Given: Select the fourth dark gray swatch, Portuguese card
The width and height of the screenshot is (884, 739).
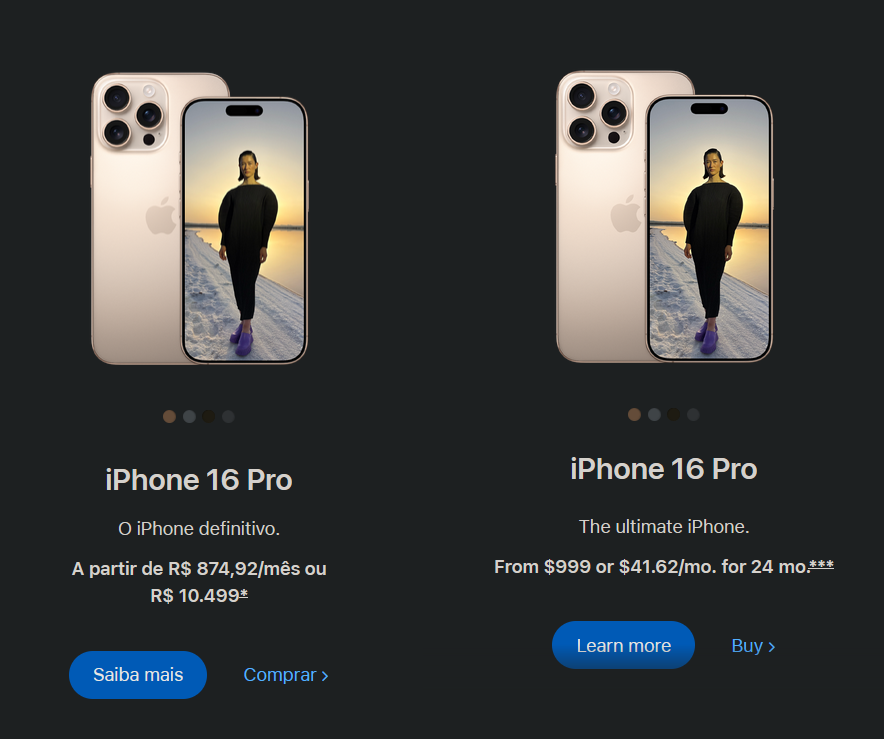Looking at the screenshot, I should click(x=228, y=417).
